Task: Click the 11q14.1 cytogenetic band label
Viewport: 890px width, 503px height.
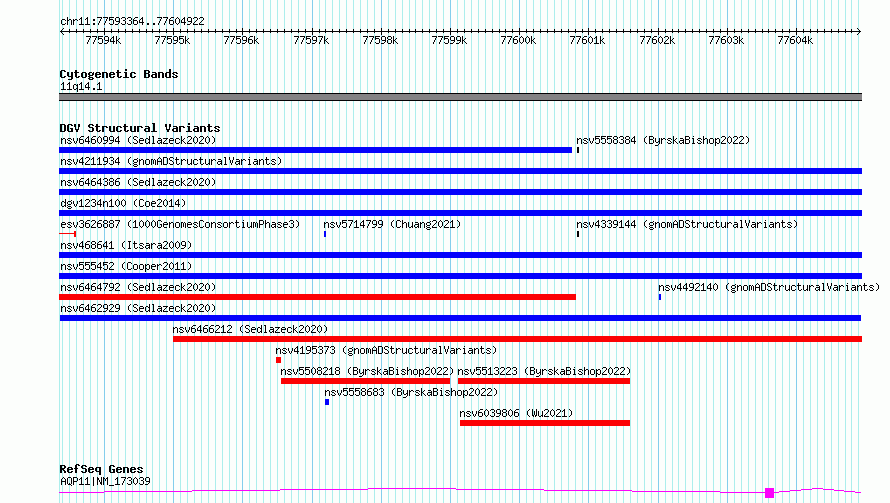Action: pyautogui.click(x=81, y=87)
